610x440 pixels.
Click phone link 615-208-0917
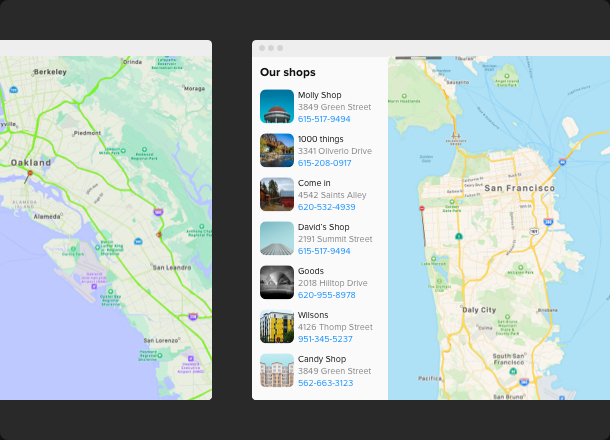pos(325,163)
